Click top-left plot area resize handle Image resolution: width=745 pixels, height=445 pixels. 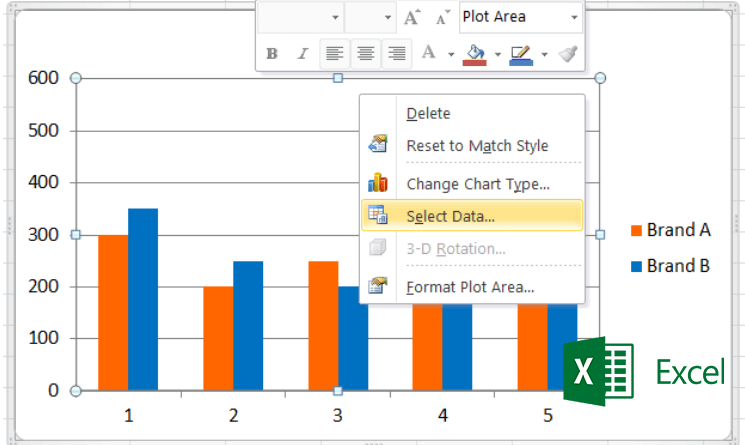[76, 78]
